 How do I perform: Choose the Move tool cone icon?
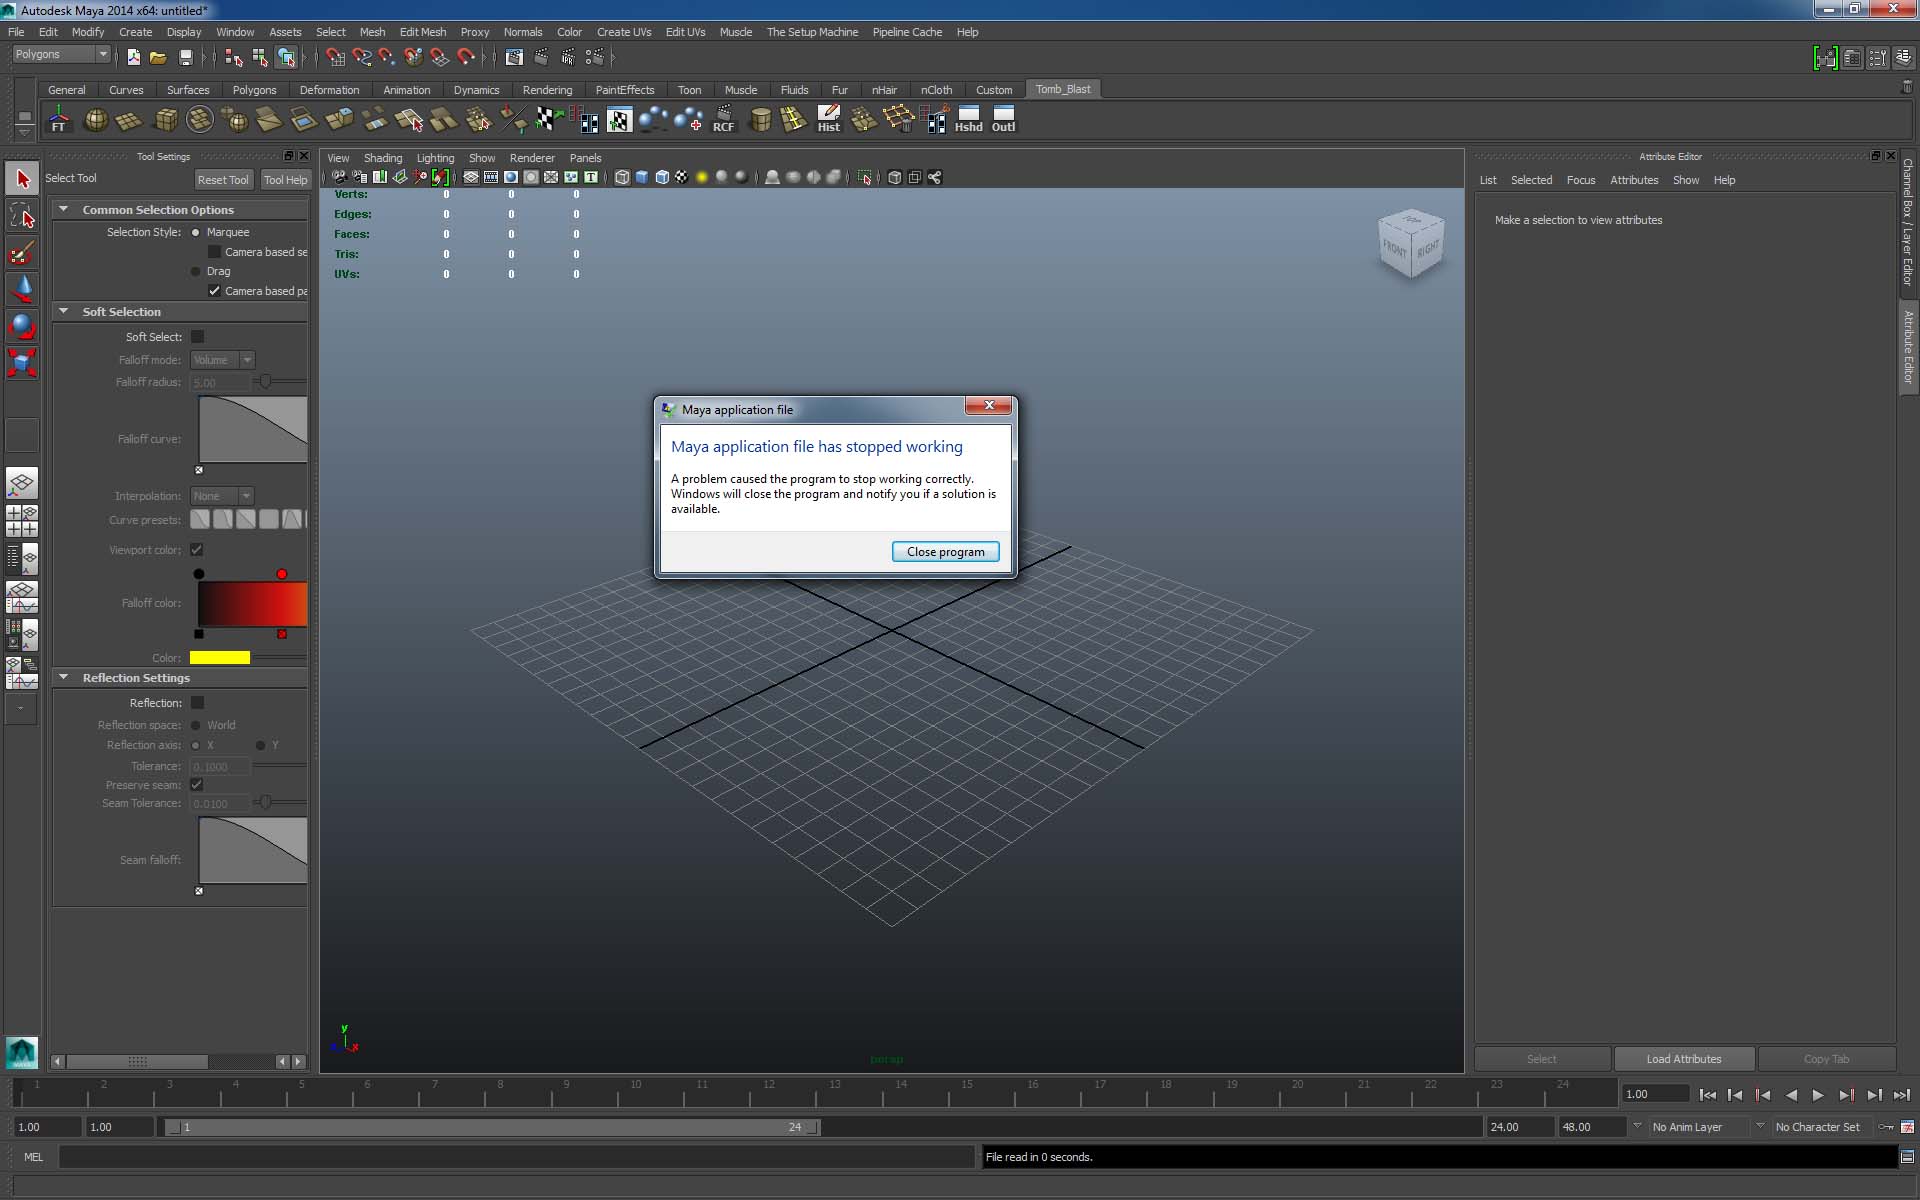point(22,290)
